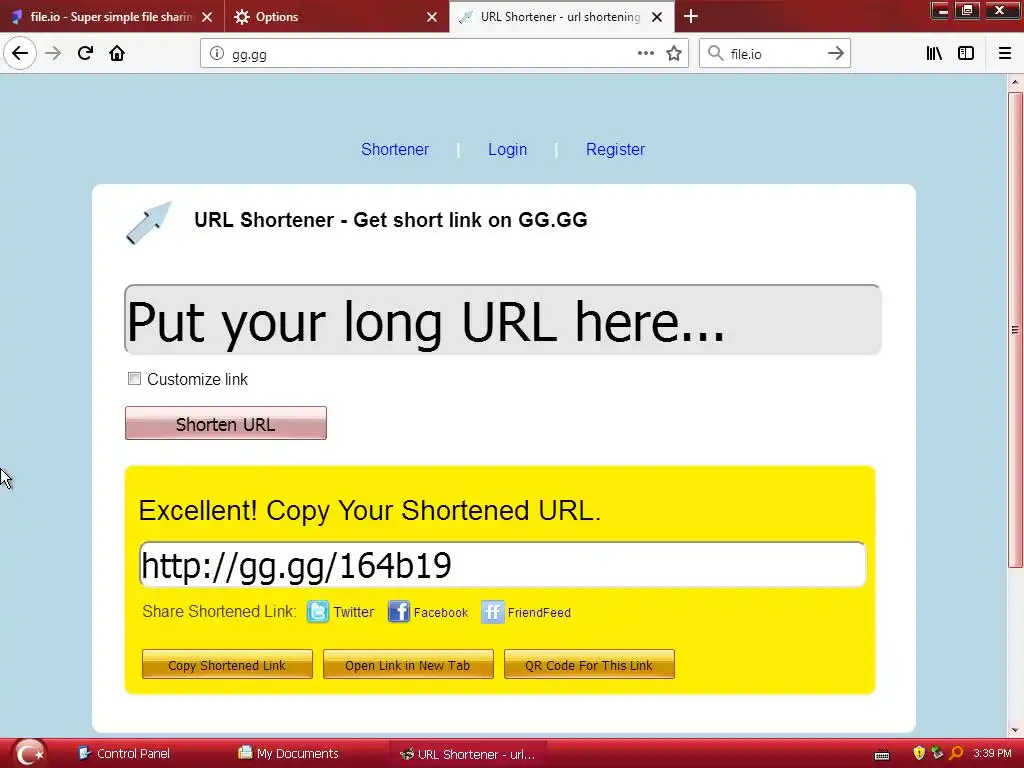The image size is (1024, 768).
Task: Click Copy Shortened Link button
Action: click(227, 665)
